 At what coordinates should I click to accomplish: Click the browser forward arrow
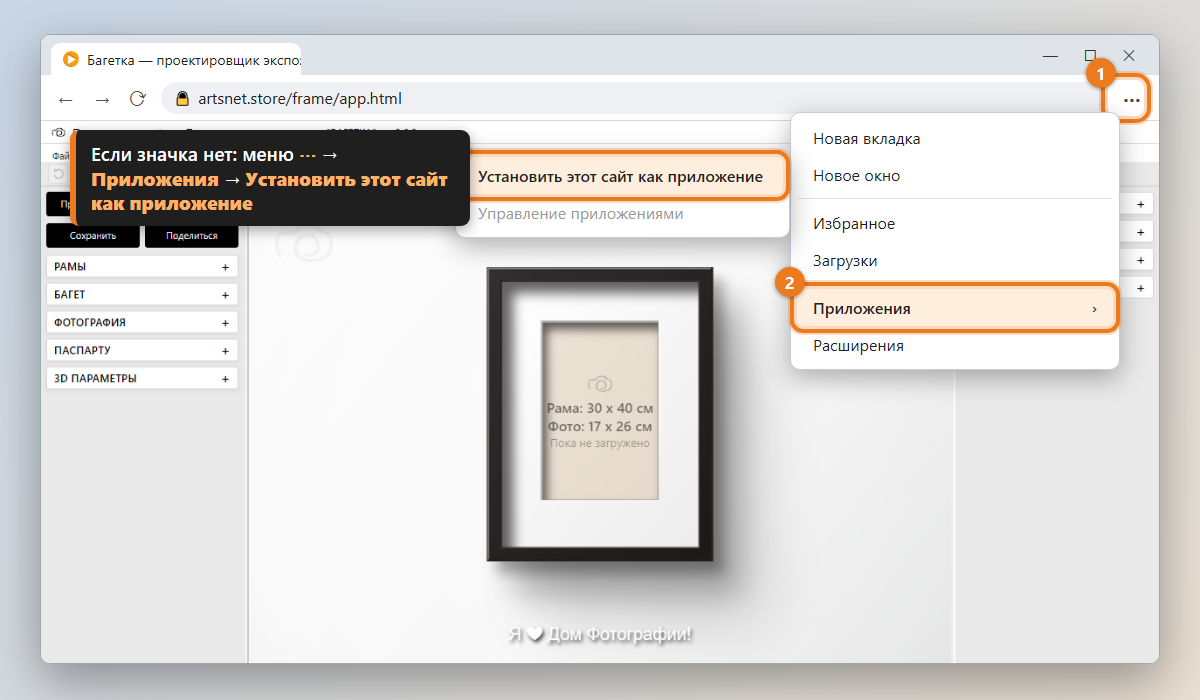pos(102,99)
